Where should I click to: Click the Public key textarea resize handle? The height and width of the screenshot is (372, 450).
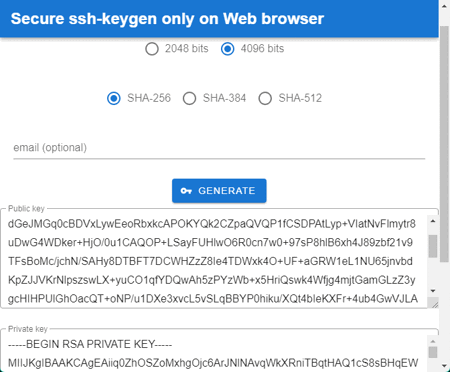click(x=435, y=304)
